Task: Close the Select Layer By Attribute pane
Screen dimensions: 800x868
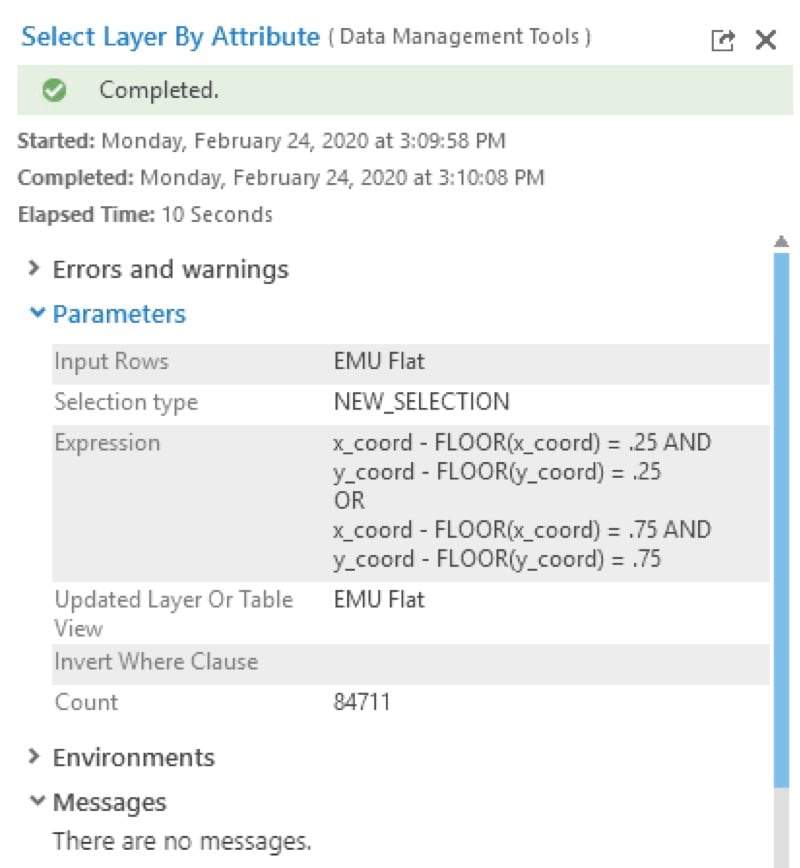Action: [766, 40]
